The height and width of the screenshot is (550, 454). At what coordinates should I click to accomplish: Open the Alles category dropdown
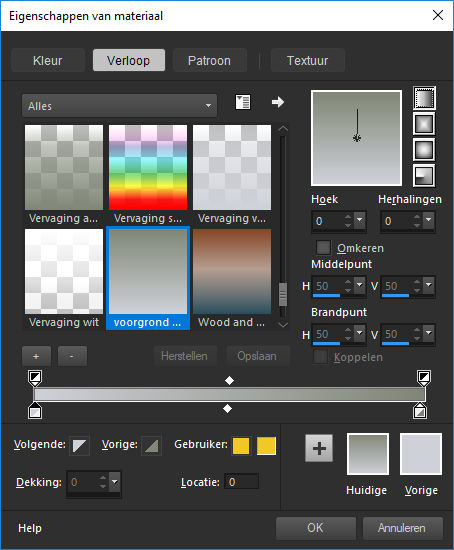tap(119, 106)
